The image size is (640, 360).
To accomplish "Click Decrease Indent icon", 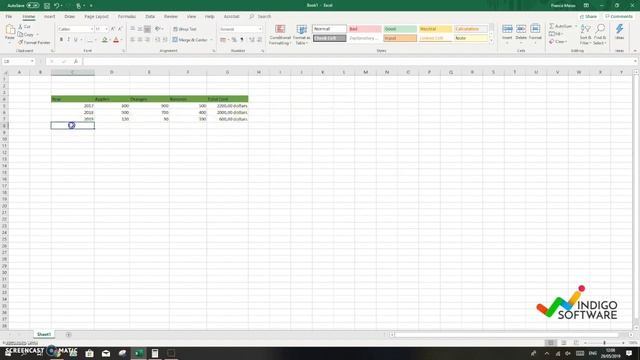I will coord(158,40).
